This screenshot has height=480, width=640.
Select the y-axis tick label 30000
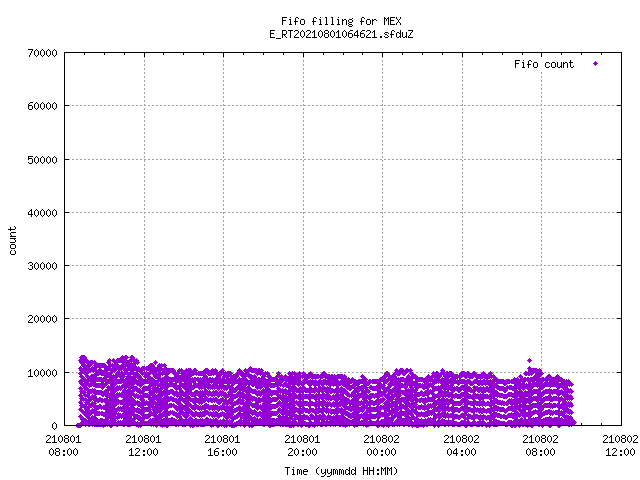(42, 266)
